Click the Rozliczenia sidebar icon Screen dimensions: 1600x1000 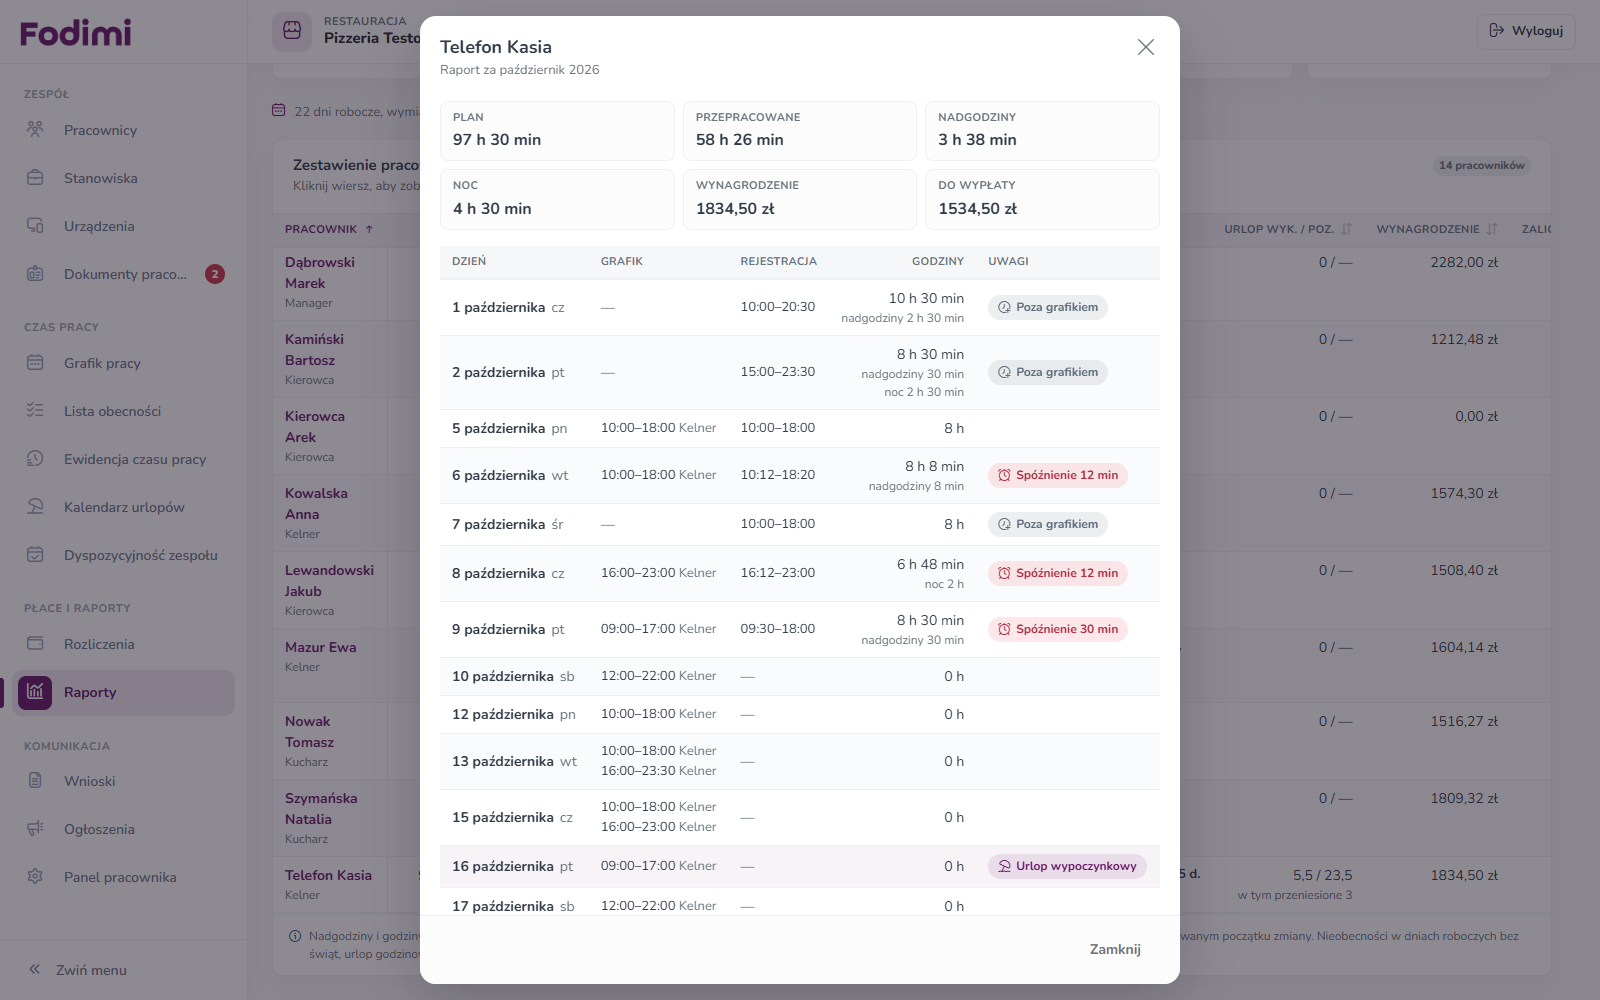tap(35, 644)
